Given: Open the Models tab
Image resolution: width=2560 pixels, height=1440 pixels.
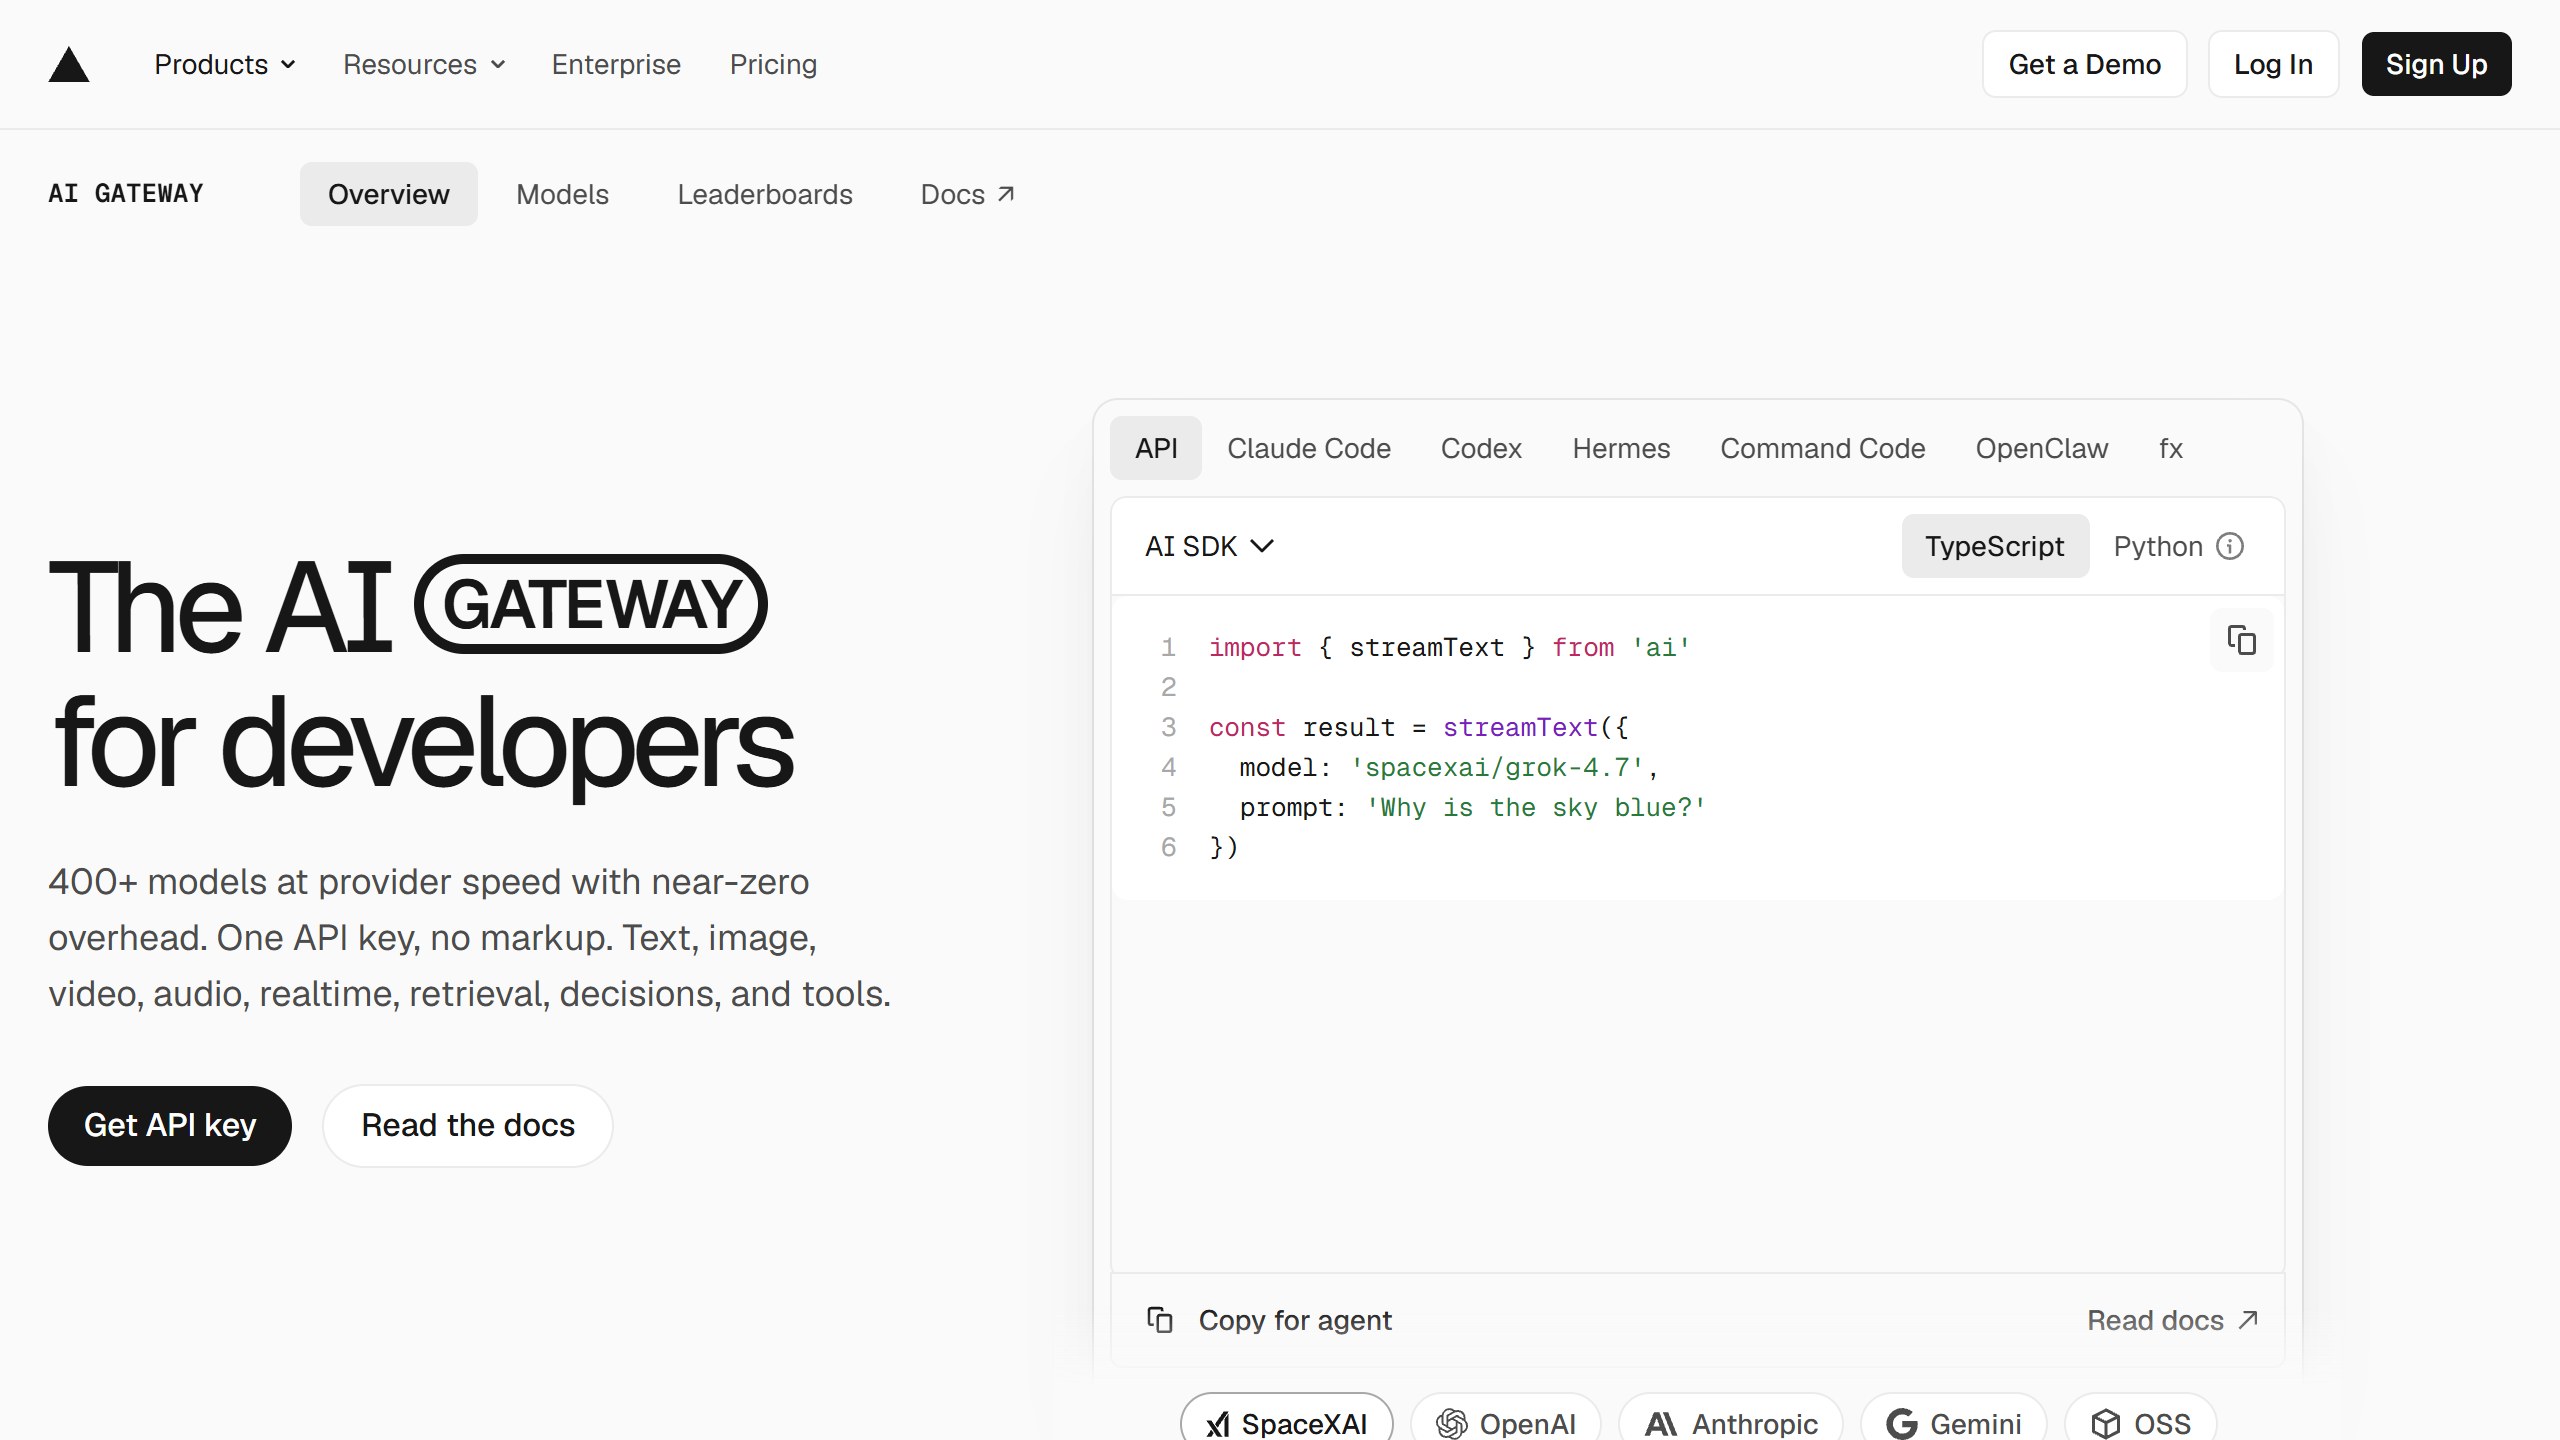Looking at the screenshot, I should click(562, 194).
